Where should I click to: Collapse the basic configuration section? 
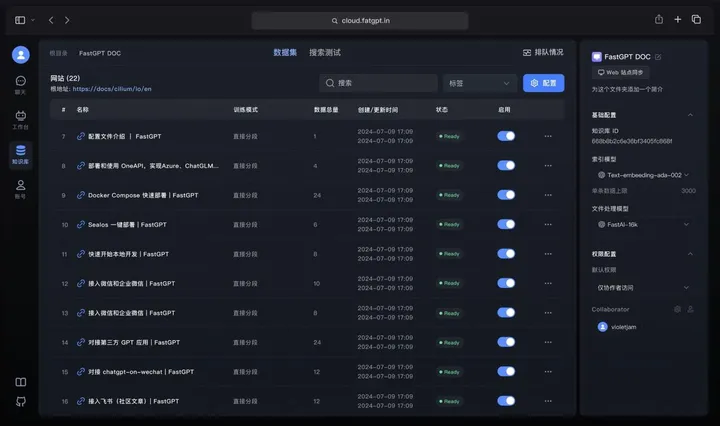coord(690,115)
